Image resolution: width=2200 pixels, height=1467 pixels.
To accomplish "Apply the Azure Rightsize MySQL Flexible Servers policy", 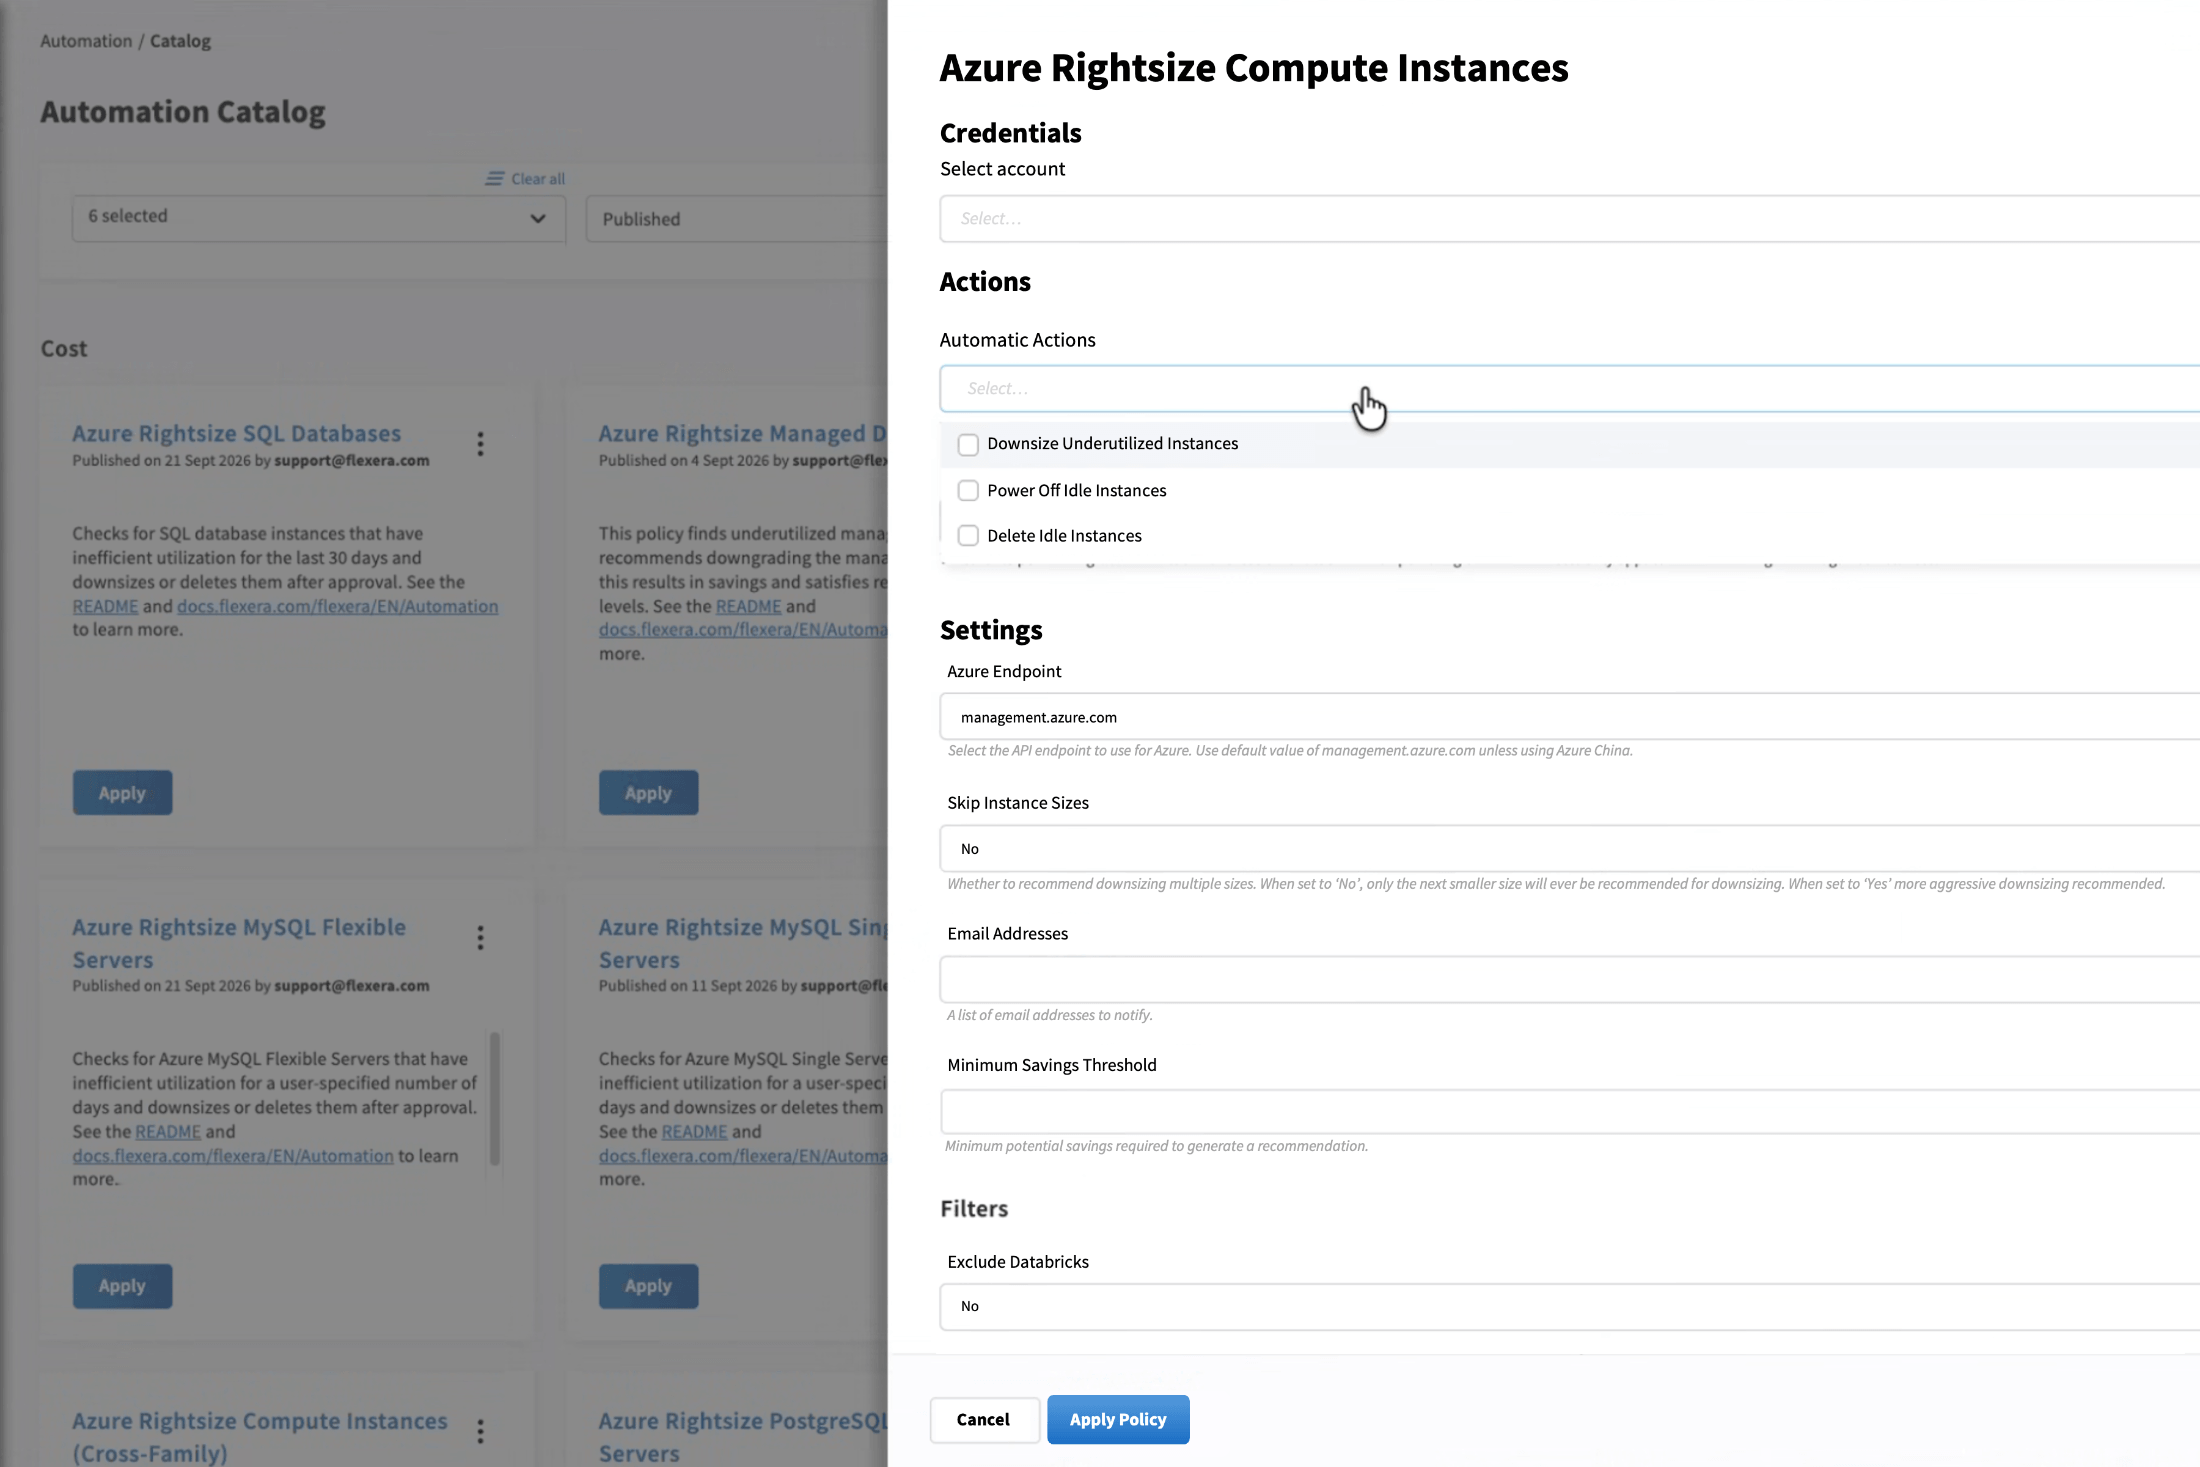I will [x=122, y=1286].
